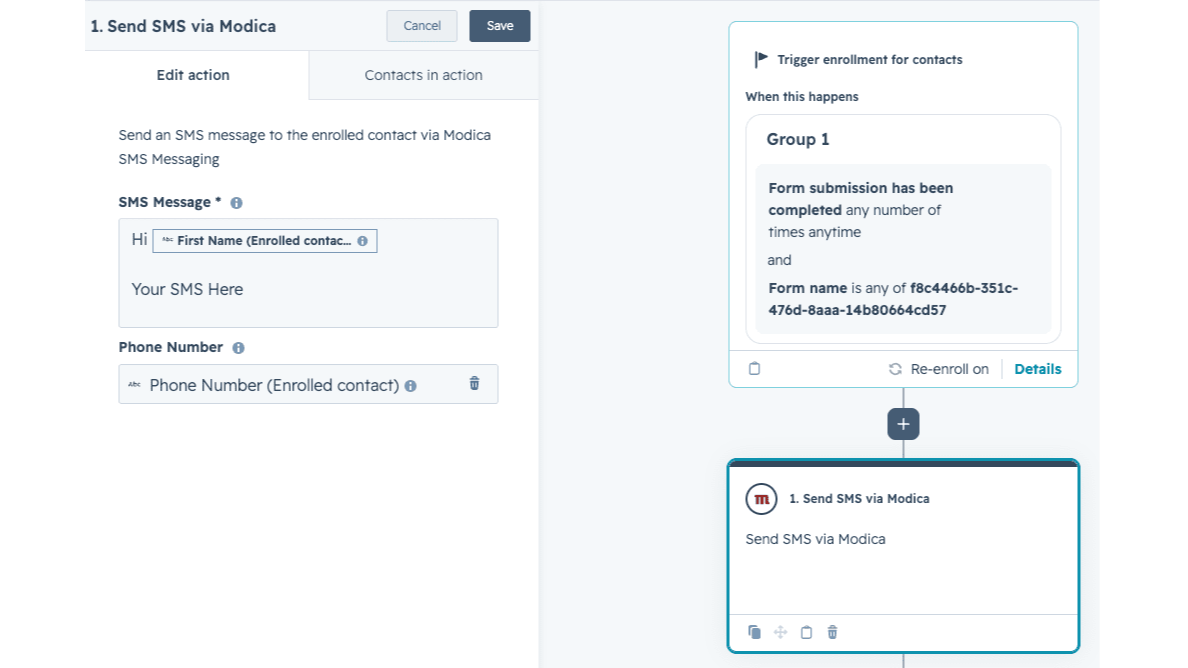This screenshot has width=1188, height=668.
Task: Click the Phone Number (Enrolled contact) field
Action: pos(308,384)
